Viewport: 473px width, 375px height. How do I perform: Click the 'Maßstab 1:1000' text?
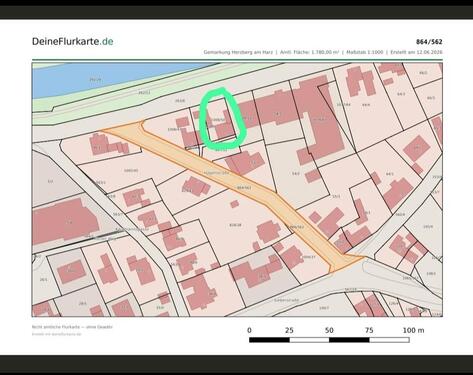(x=365, y=52)
